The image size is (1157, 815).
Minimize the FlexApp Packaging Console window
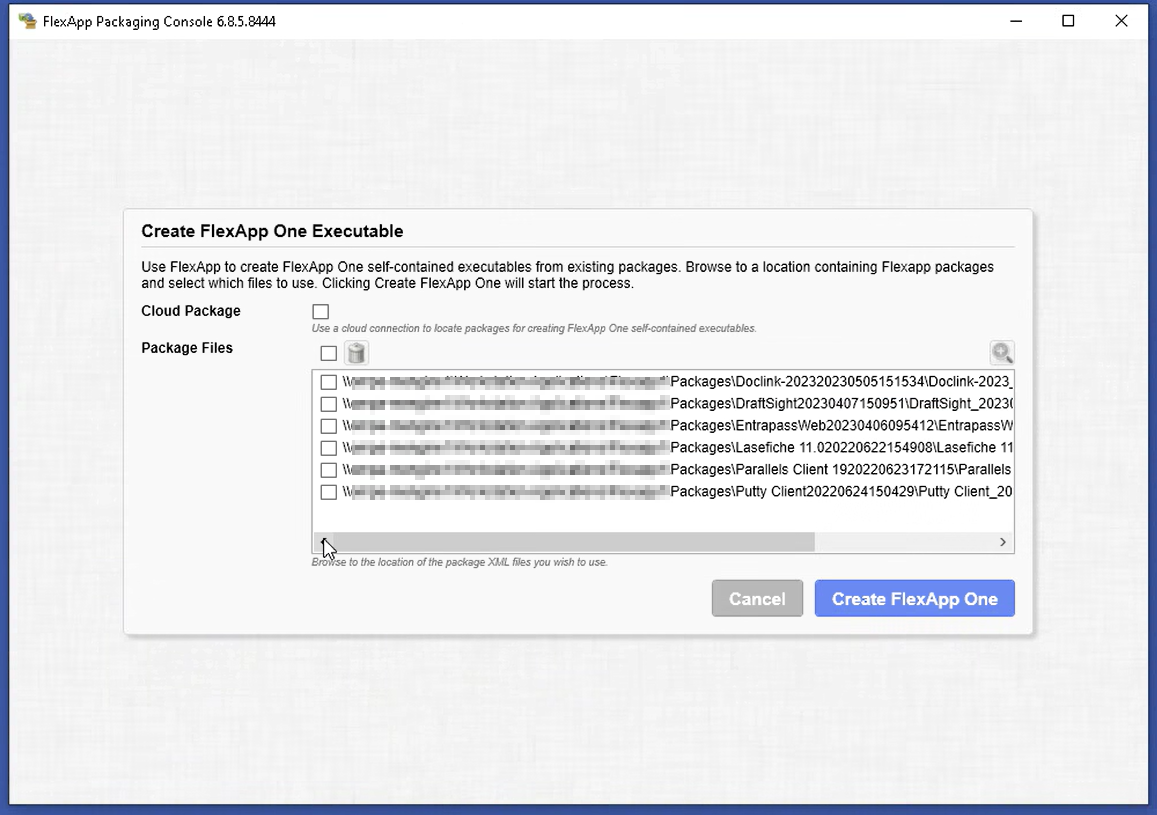tap(1016, 21)
